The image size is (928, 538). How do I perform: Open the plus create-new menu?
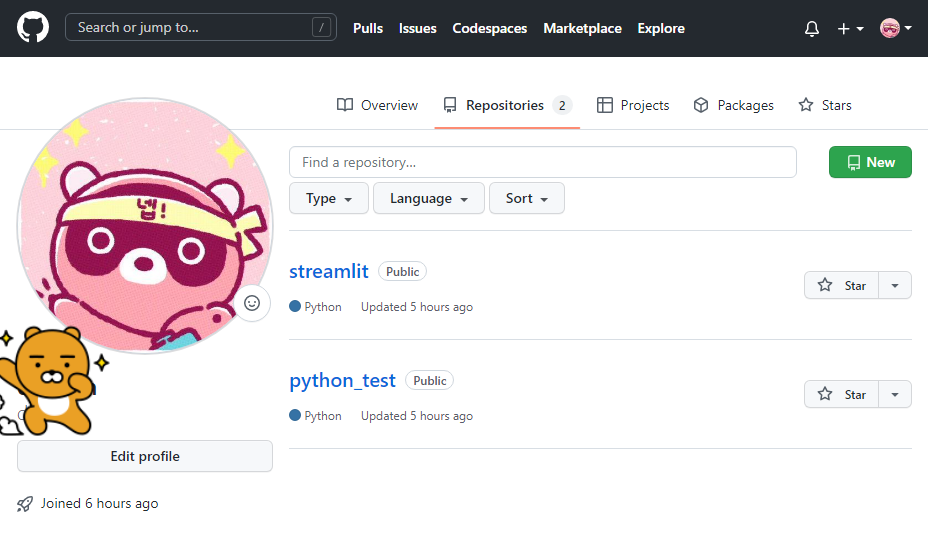tap(850, 28)
